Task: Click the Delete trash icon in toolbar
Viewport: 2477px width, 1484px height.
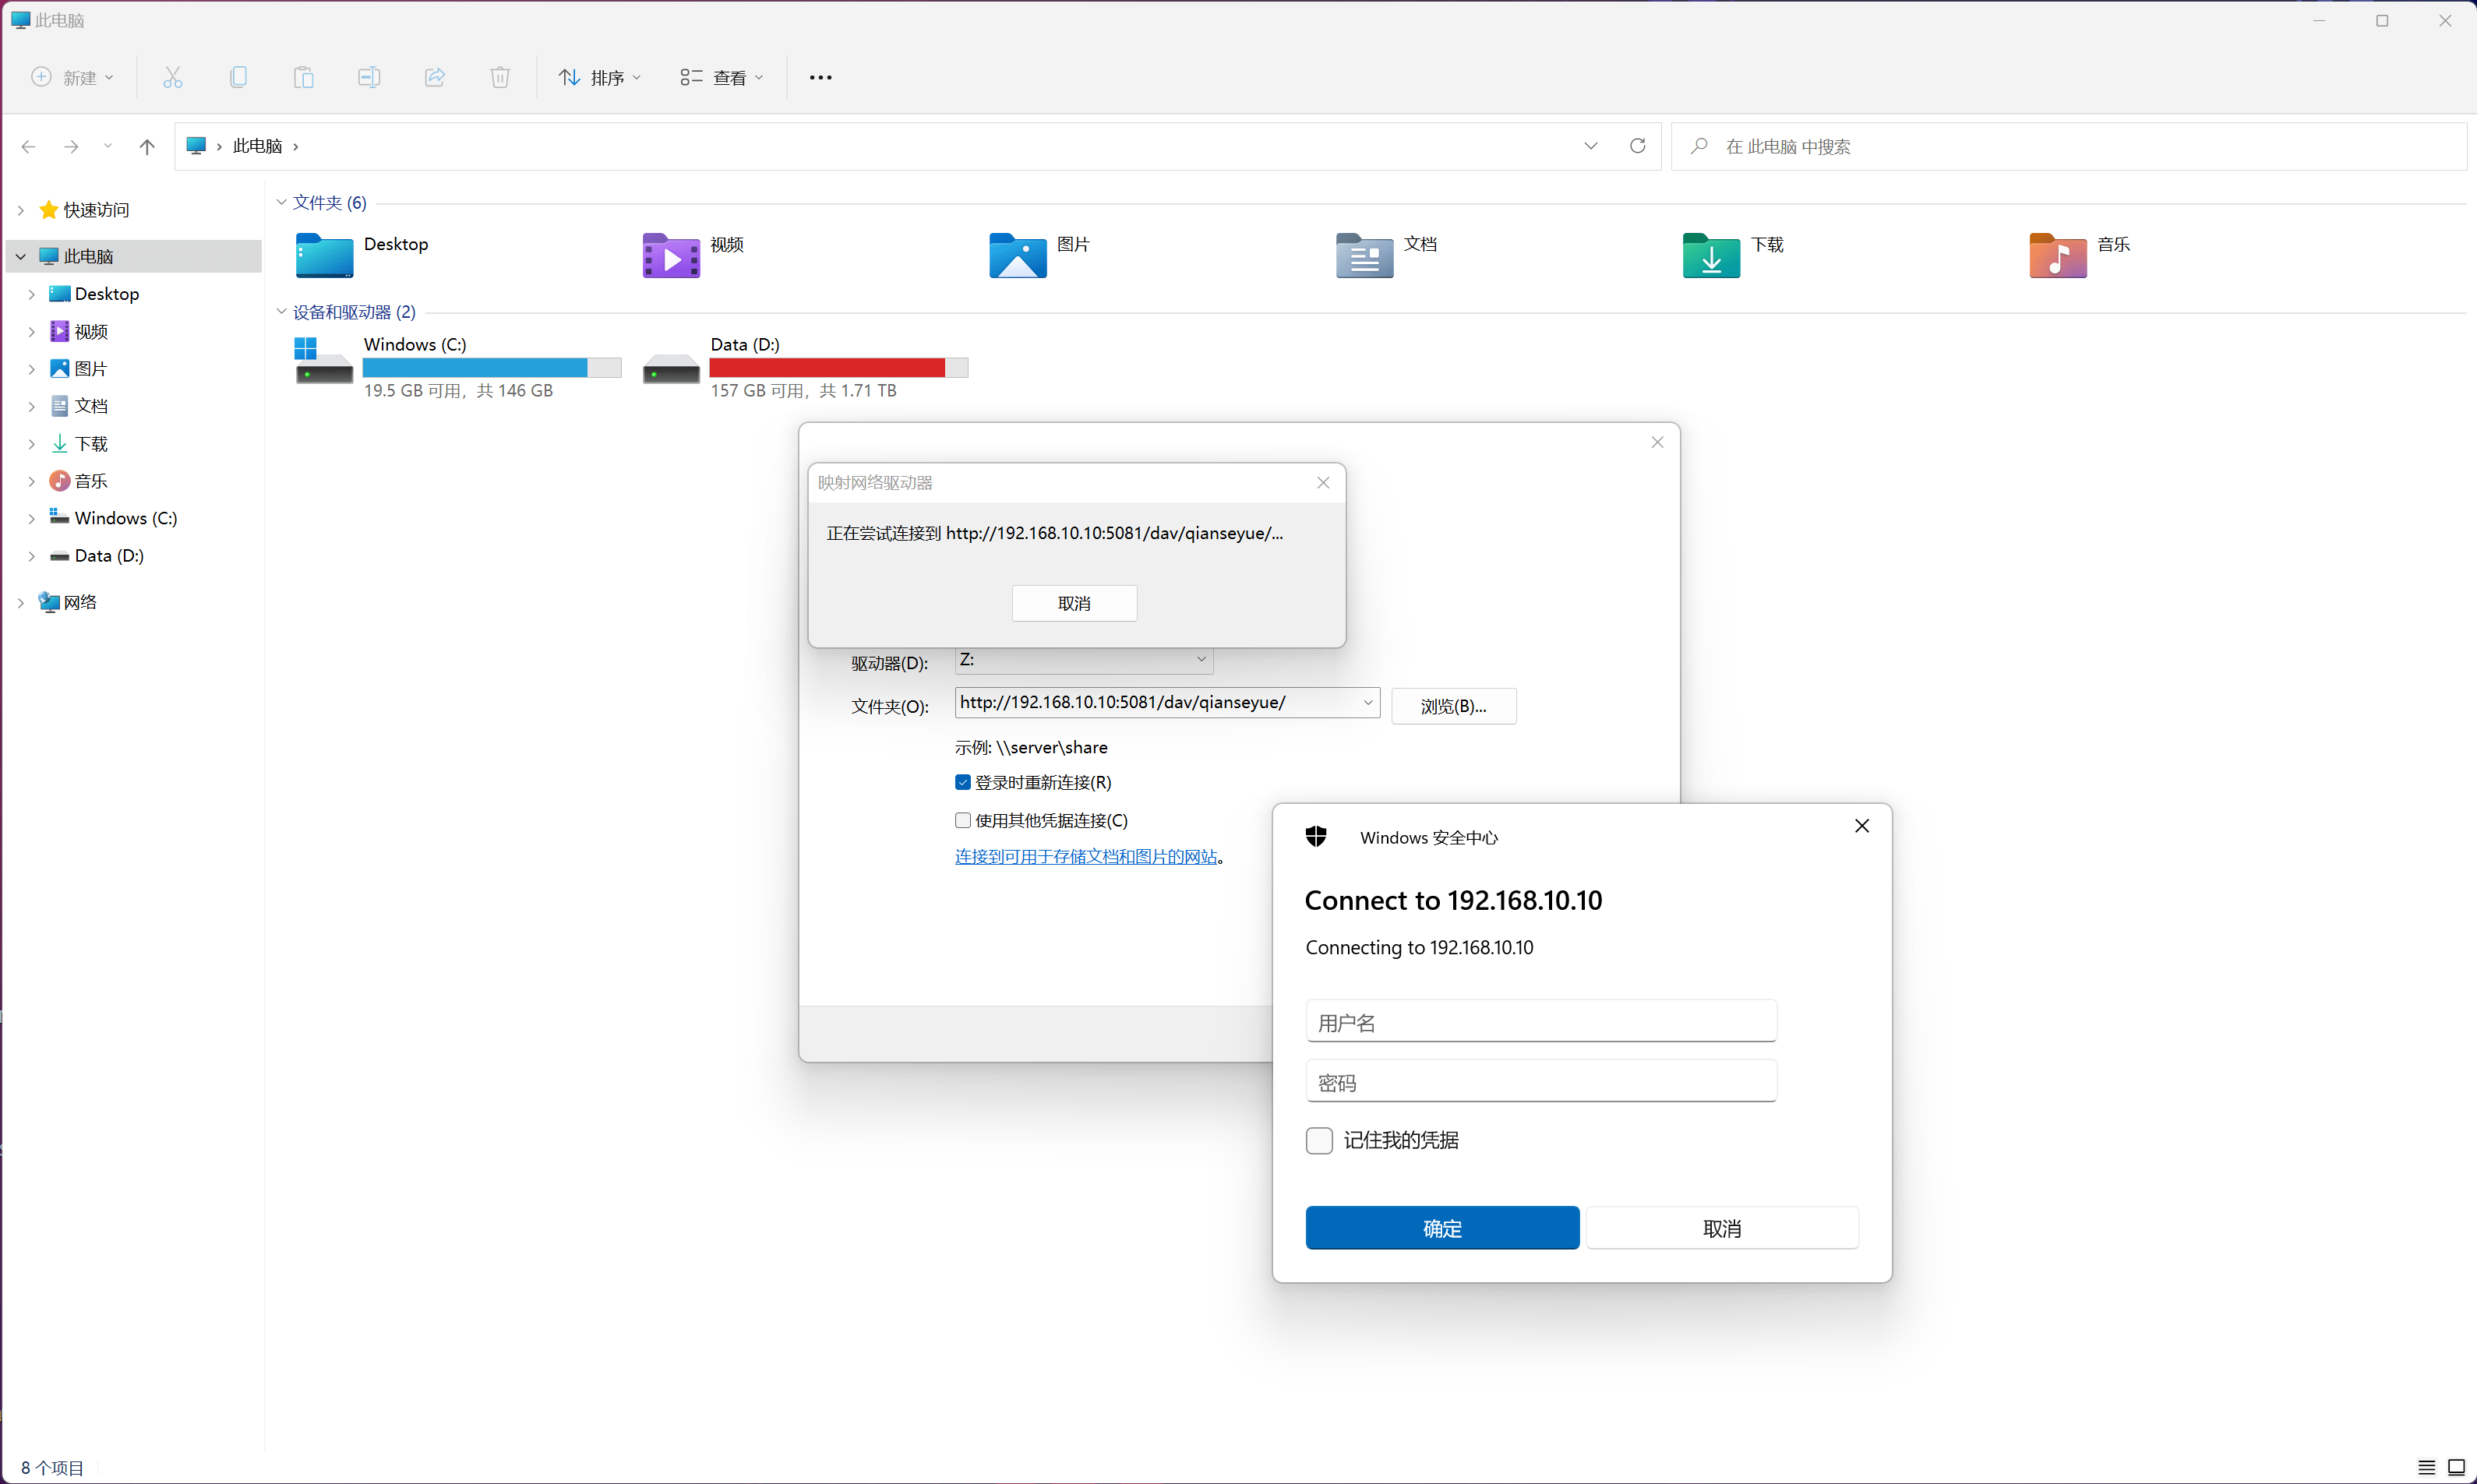Action: 500,77
